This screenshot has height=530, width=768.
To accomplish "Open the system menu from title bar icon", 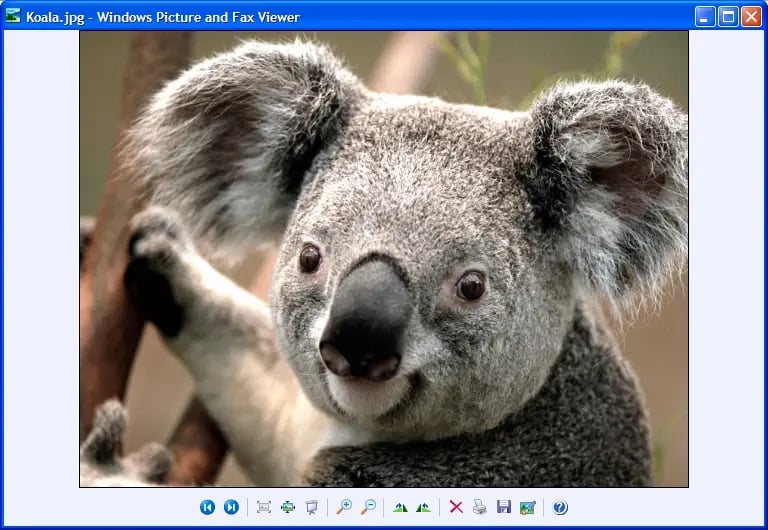I will point(13,16).
